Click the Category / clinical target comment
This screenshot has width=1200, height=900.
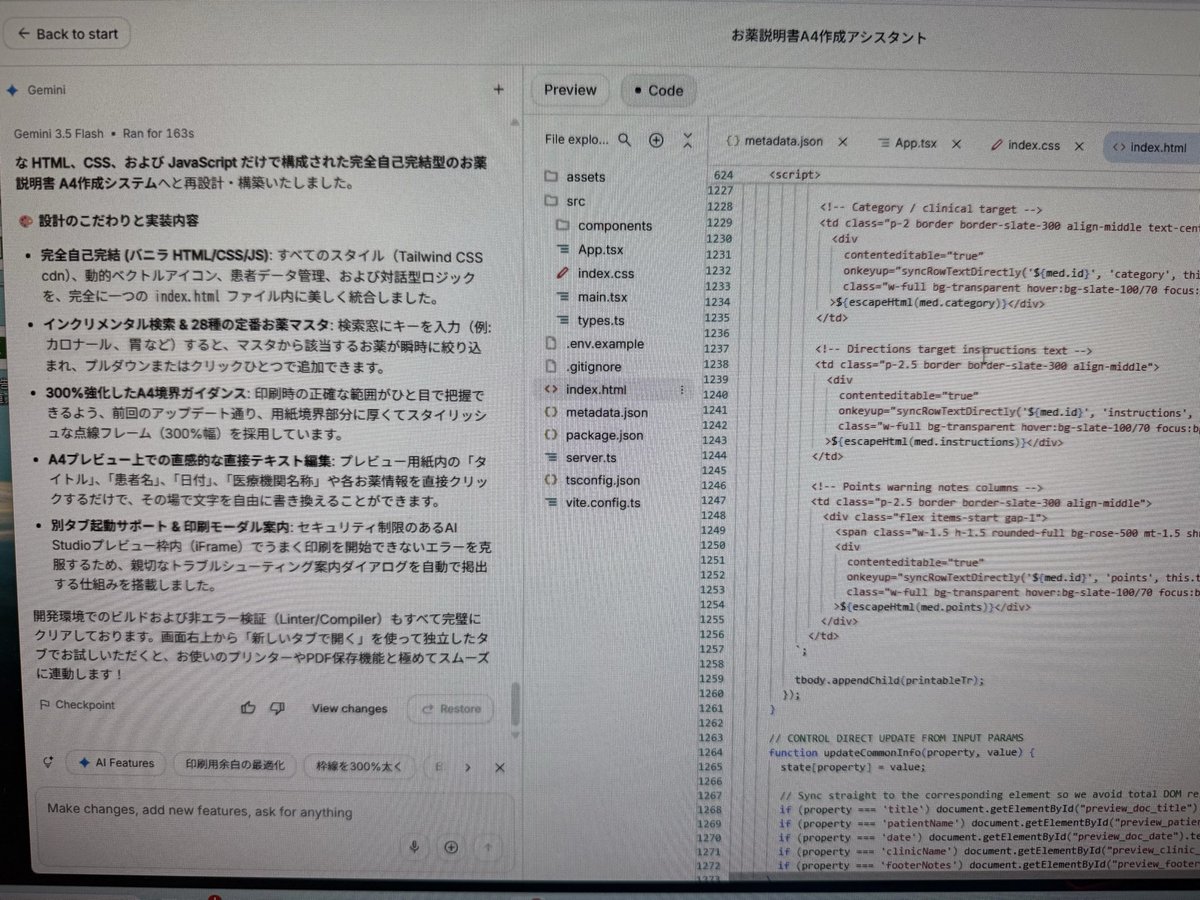pos(931,209)
